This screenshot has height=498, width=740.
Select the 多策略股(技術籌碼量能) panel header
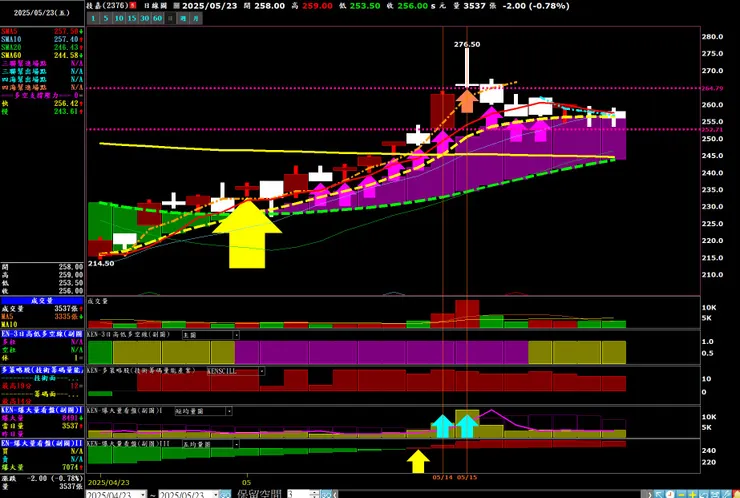[42, 370]
